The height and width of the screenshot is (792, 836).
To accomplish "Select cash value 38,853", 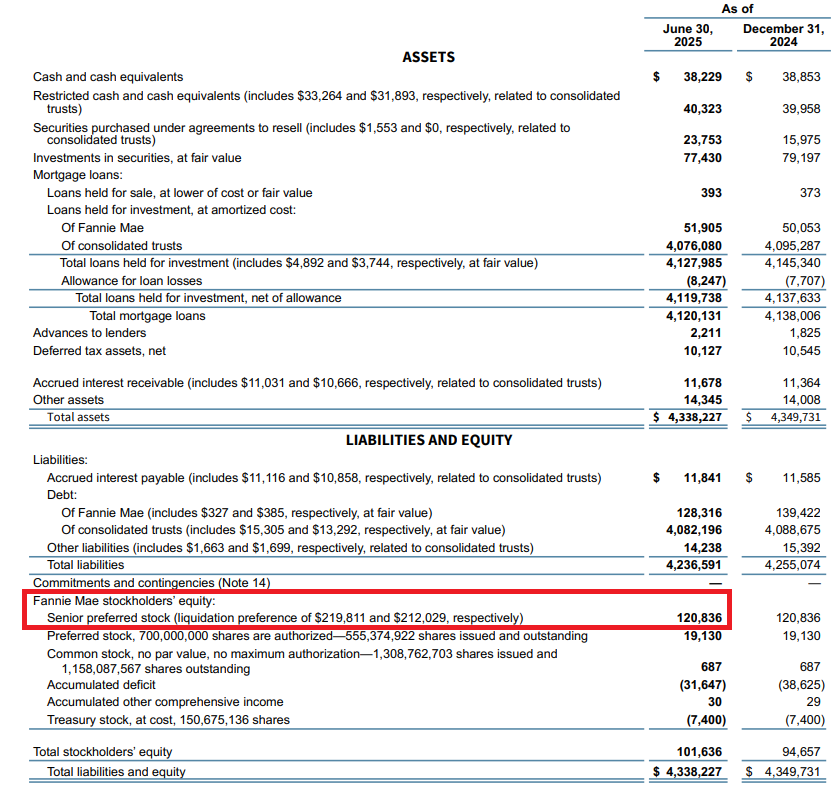I will coord(801,77).
